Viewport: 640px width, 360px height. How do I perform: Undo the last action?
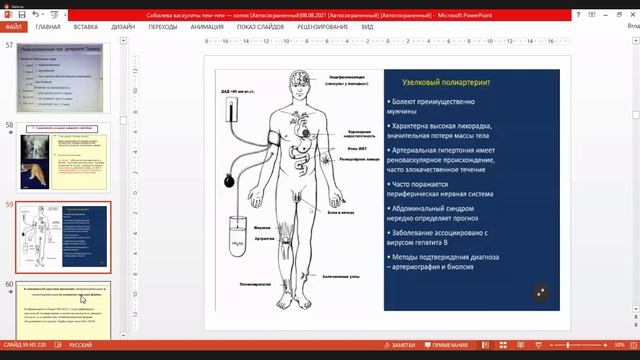(x=36, y=15)
